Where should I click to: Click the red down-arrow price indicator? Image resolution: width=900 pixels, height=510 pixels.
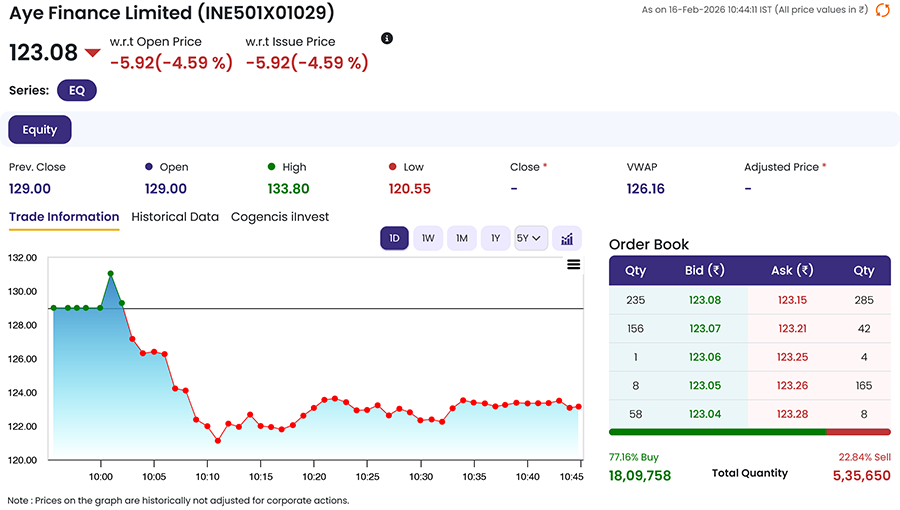(92, 53)
